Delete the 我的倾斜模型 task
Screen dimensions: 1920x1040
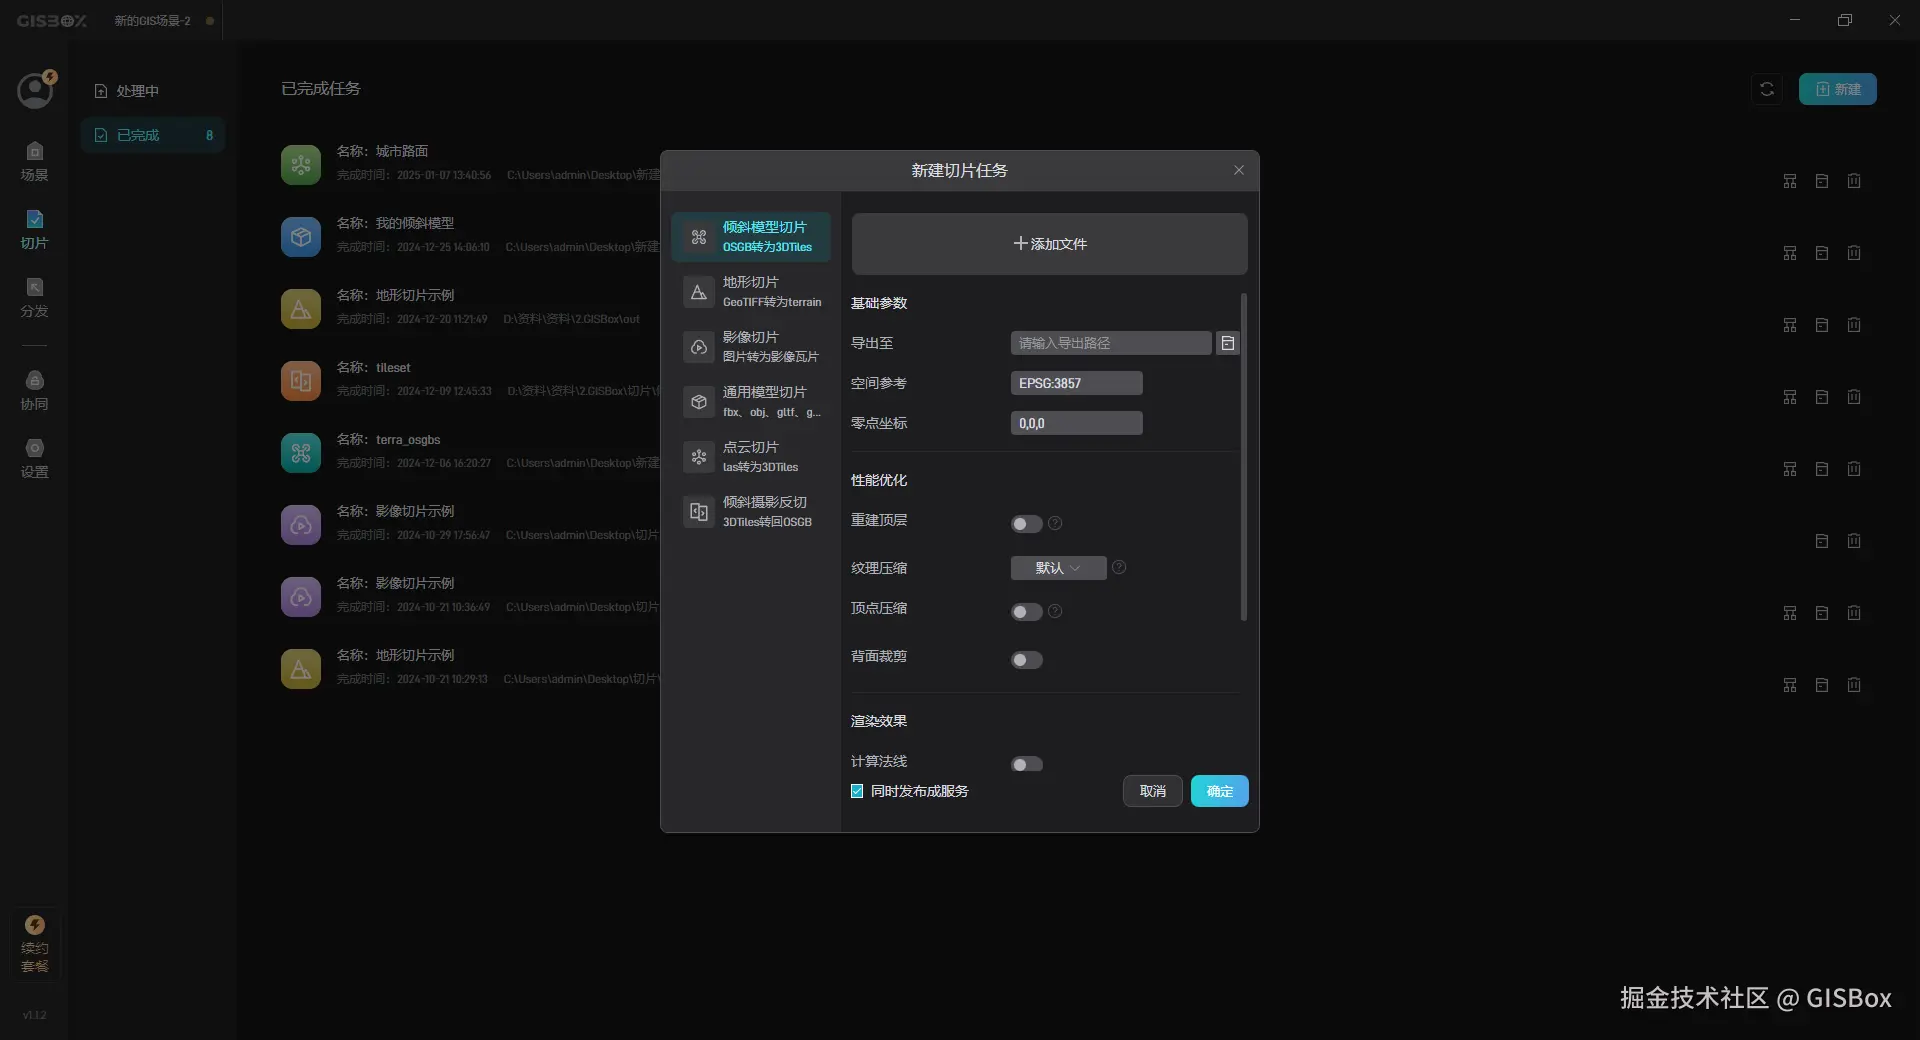coord(1854,253)
